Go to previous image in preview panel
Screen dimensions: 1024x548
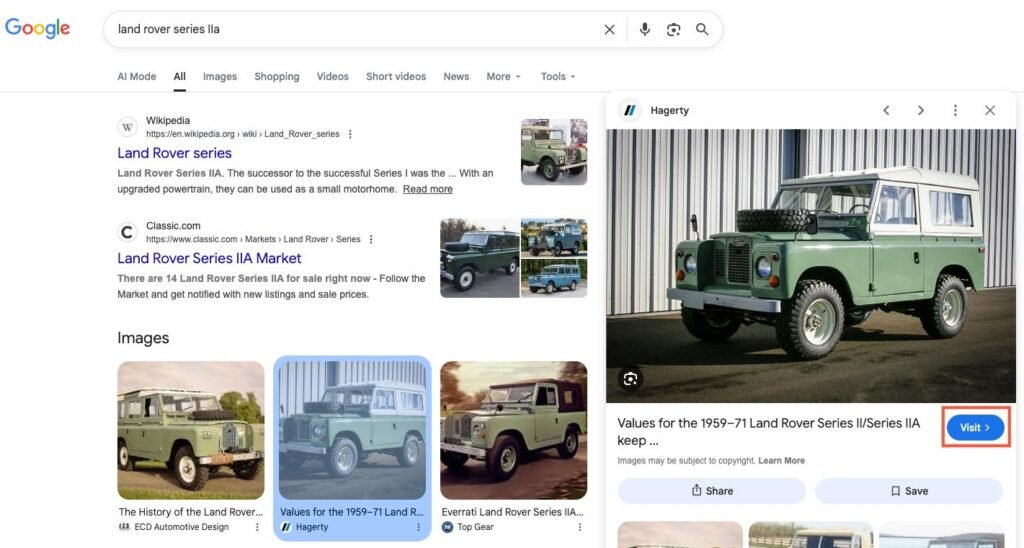pyautogui.click(x=886, y=111)
